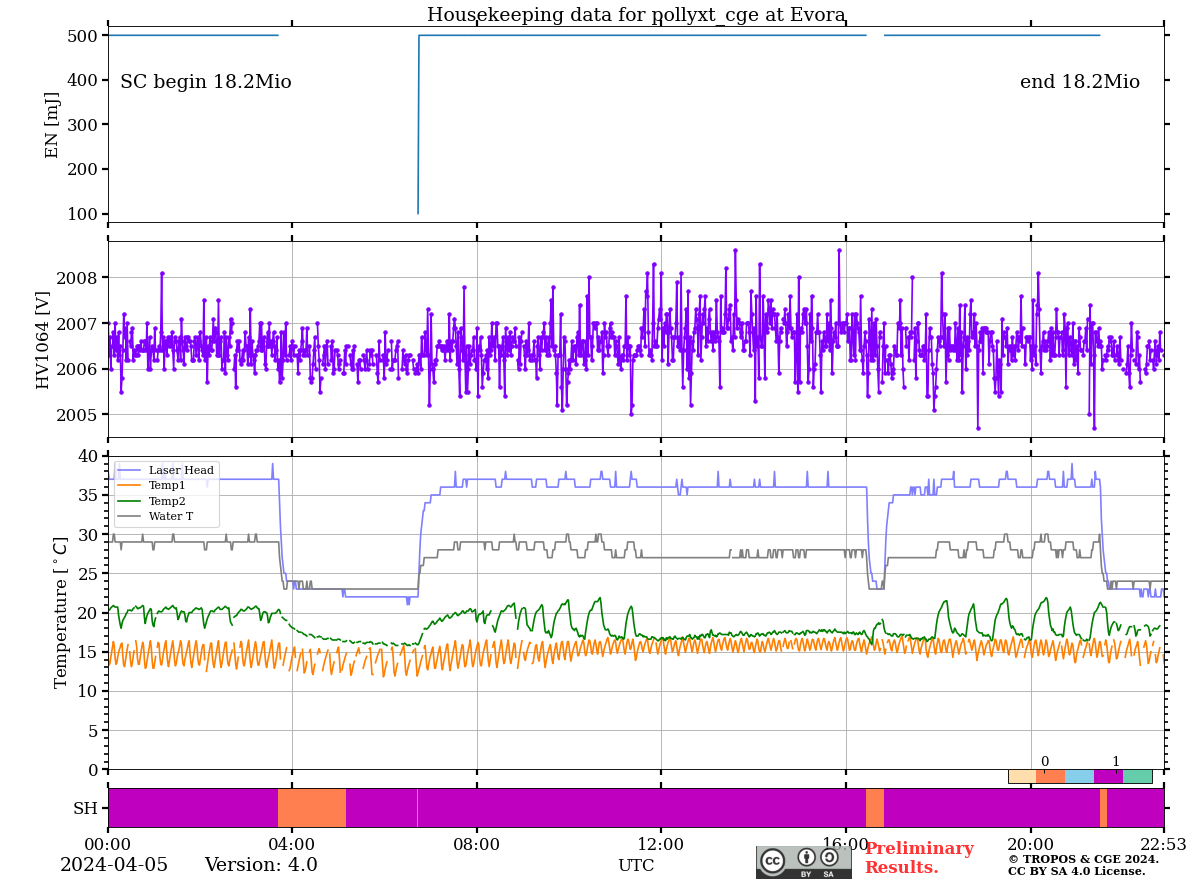Click the thin orange SH segment near 21:30
Viewport: 1200px width, 880px height.
click(1103, 808)
